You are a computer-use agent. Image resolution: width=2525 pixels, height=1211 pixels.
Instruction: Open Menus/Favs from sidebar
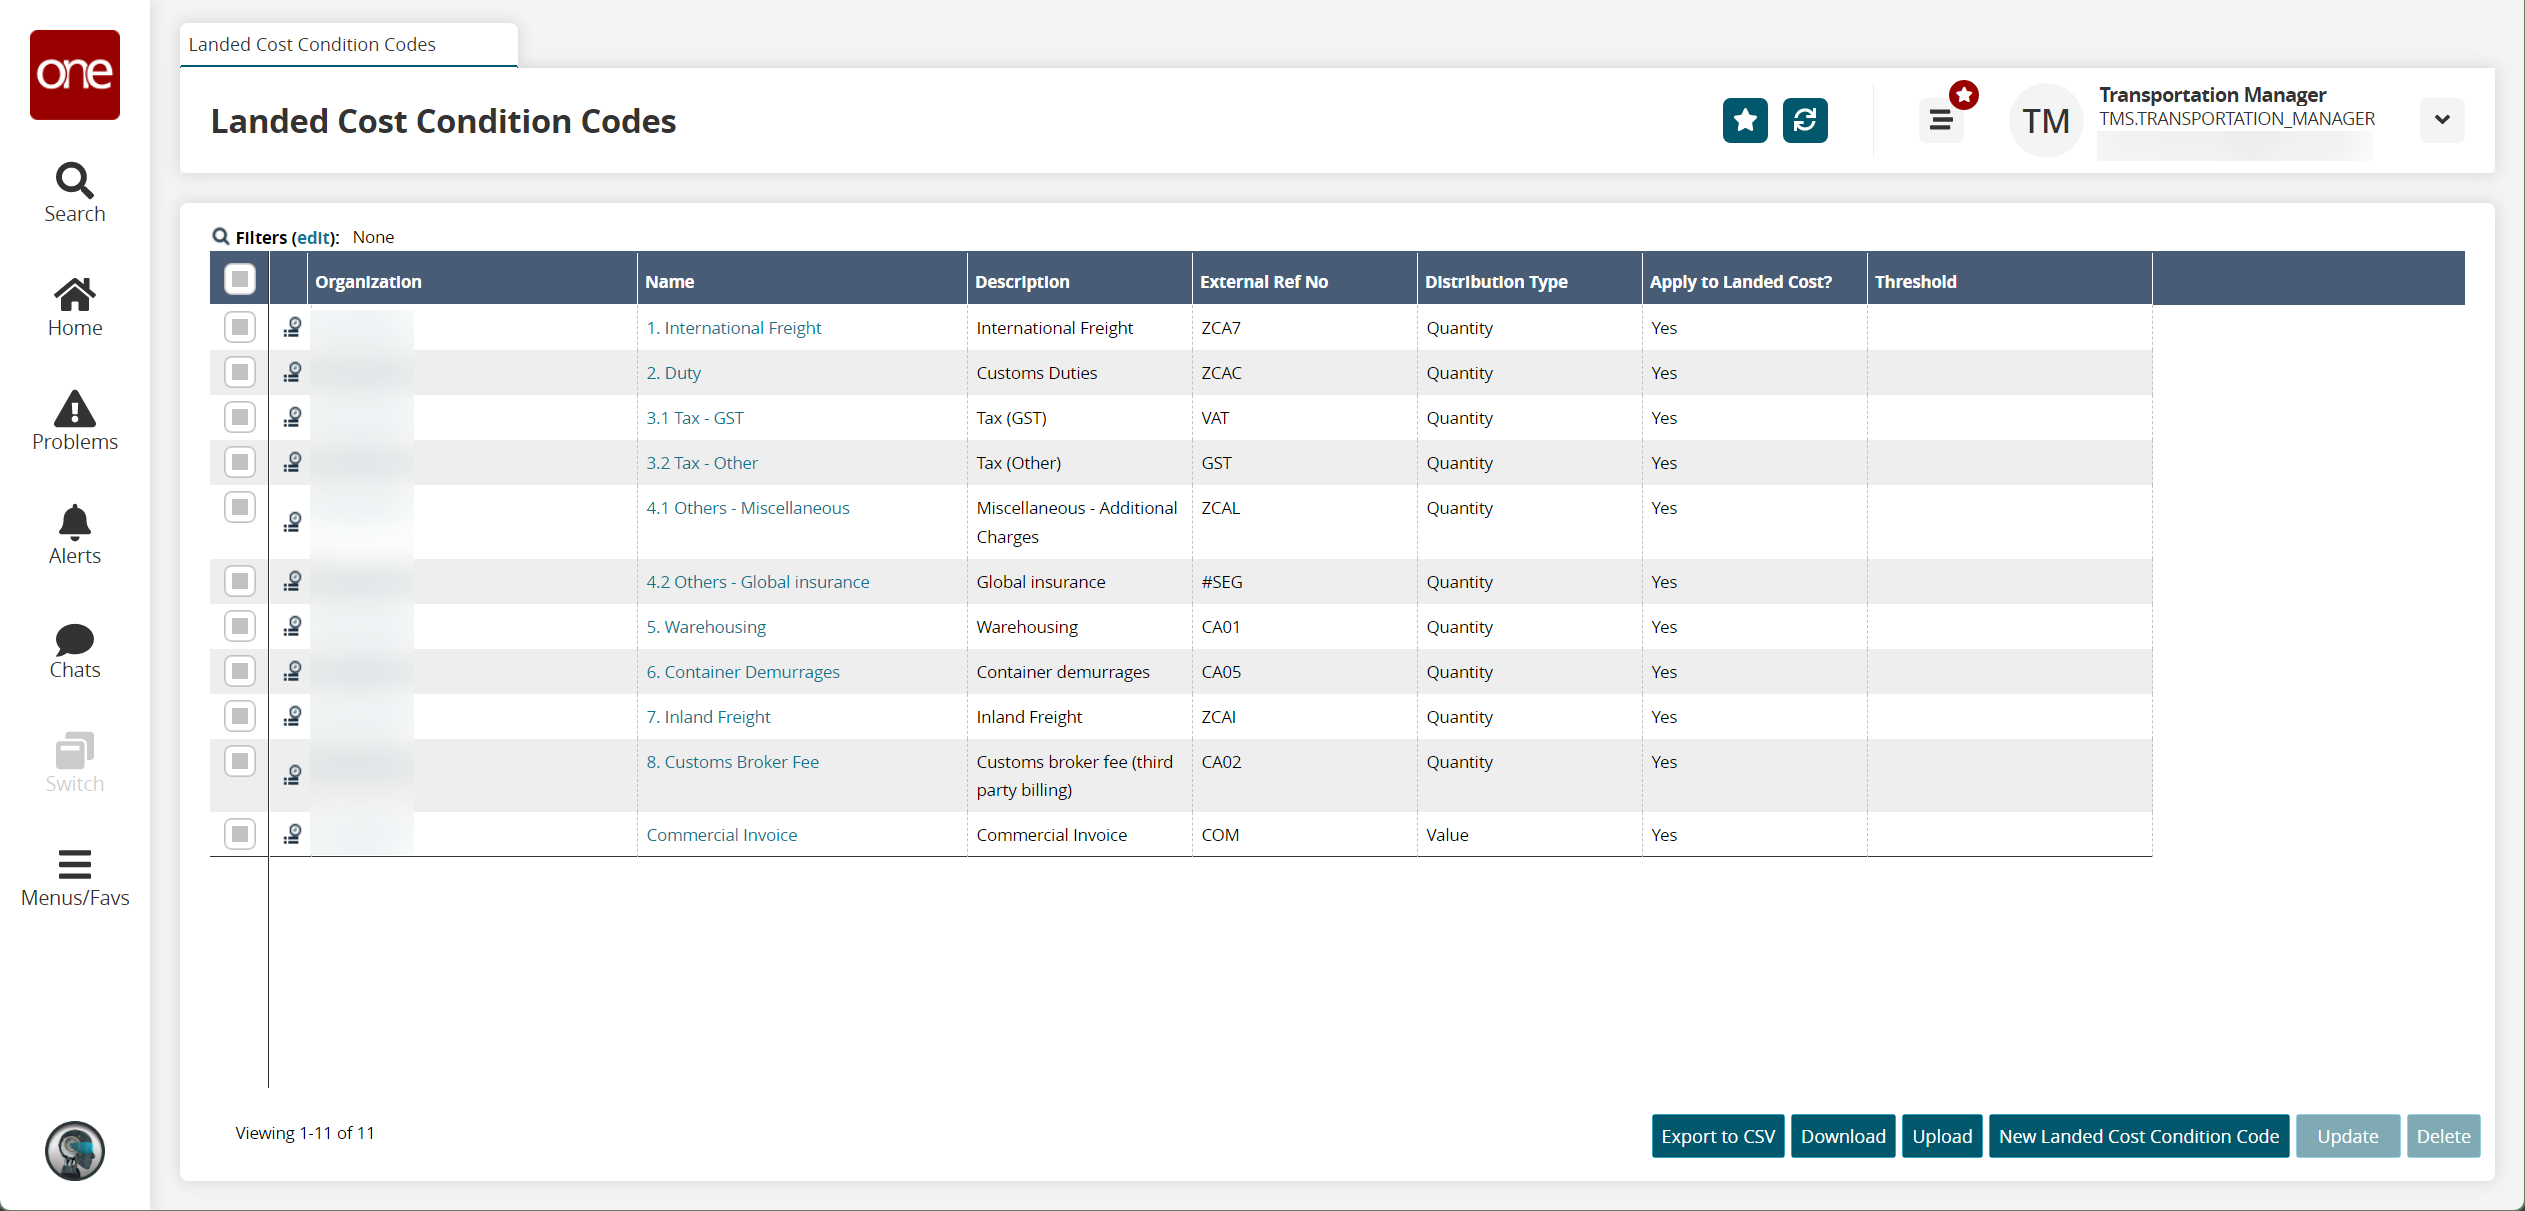tap(74, 876)
